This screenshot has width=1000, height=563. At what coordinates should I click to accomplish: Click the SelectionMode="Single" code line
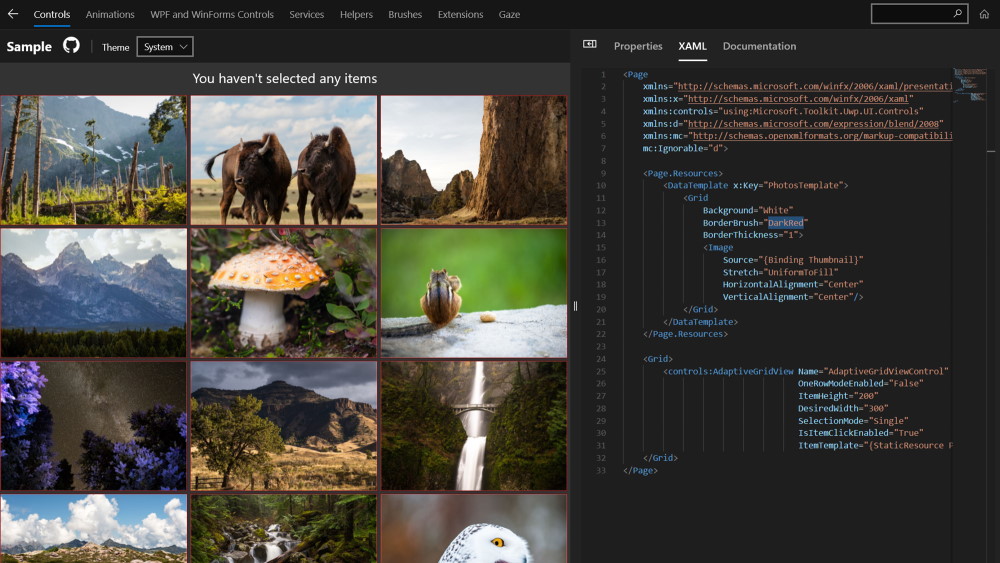pyautogui.click(x=853, y=421)
